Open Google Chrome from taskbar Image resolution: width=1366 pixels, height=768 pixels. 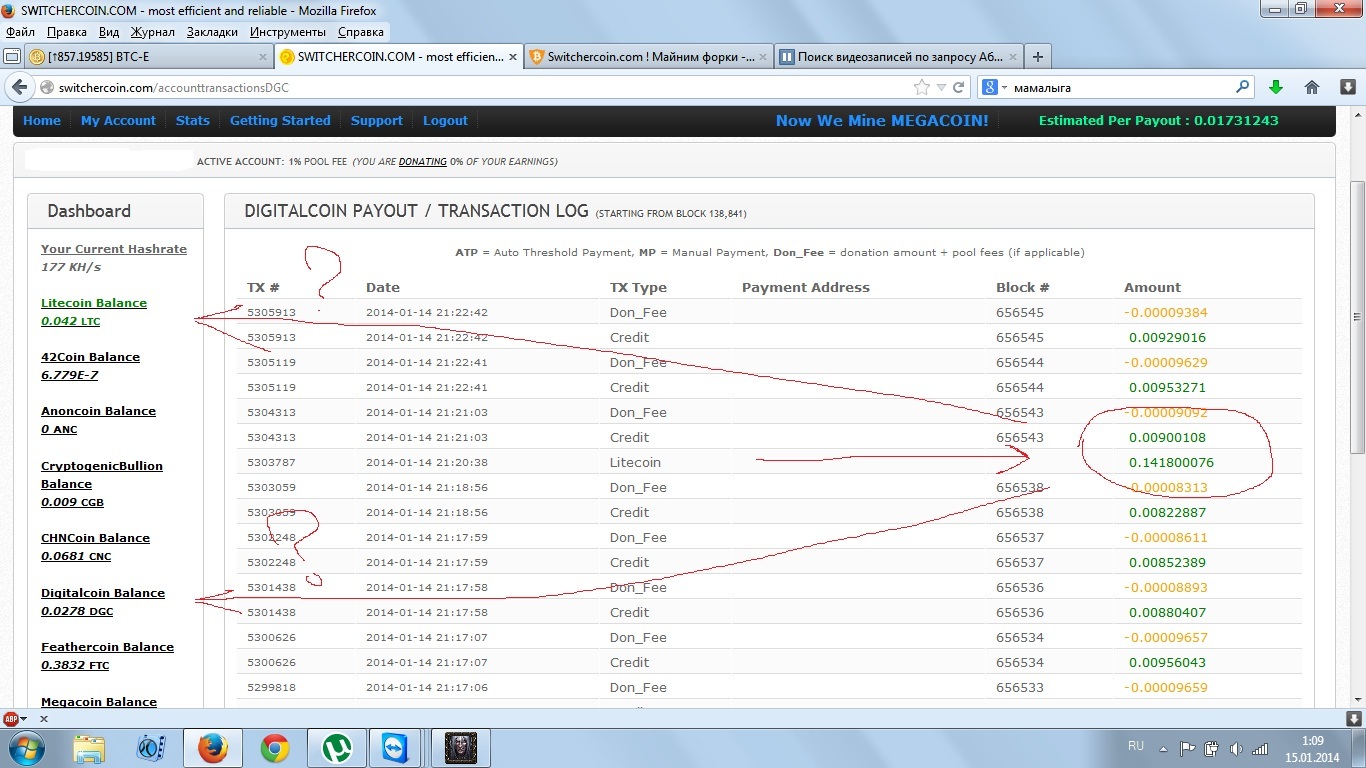(275, 748)
